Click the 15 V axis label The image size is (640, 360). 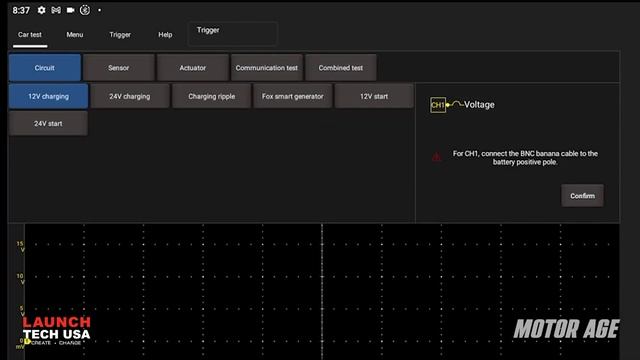click(x=20, y=247)
